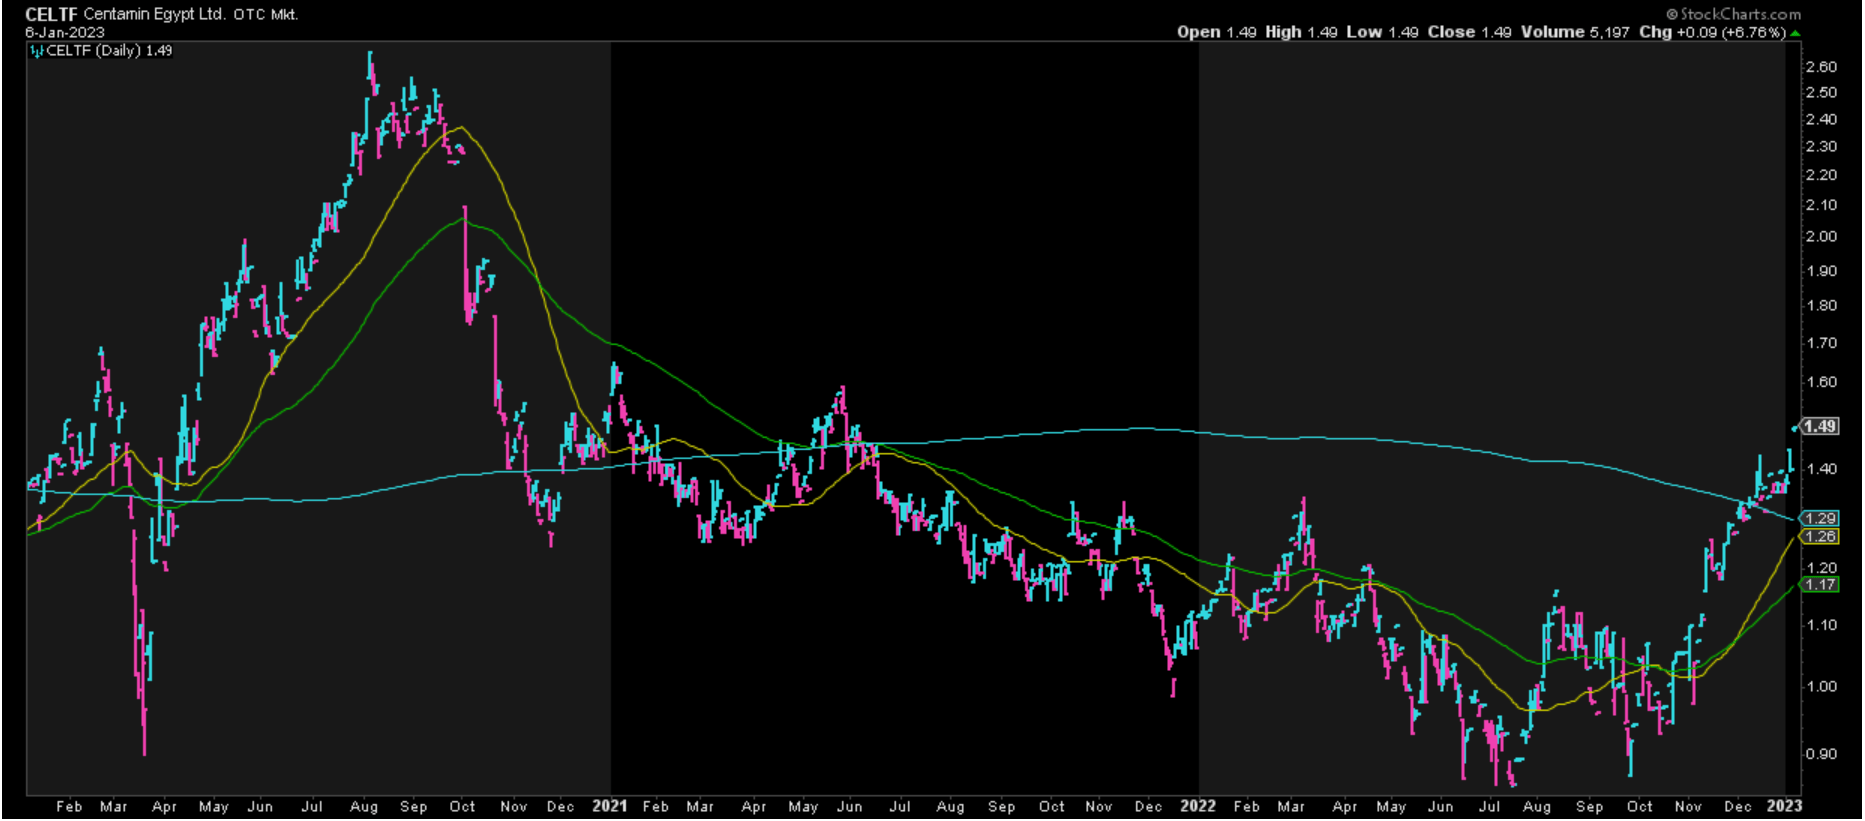
Task: Click the Dec label just before 2022
Action: tap(1148, 806)
